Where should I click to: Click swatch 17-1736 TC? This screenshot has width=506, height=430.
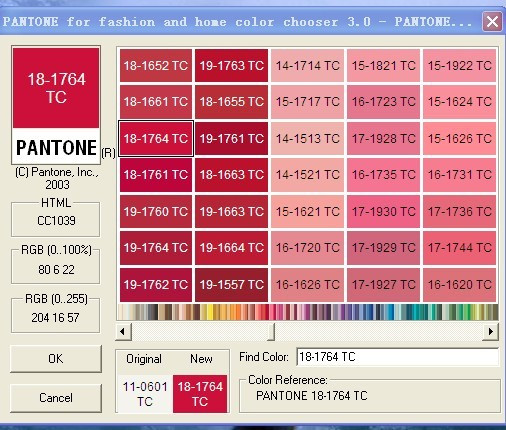click(459, 211)
